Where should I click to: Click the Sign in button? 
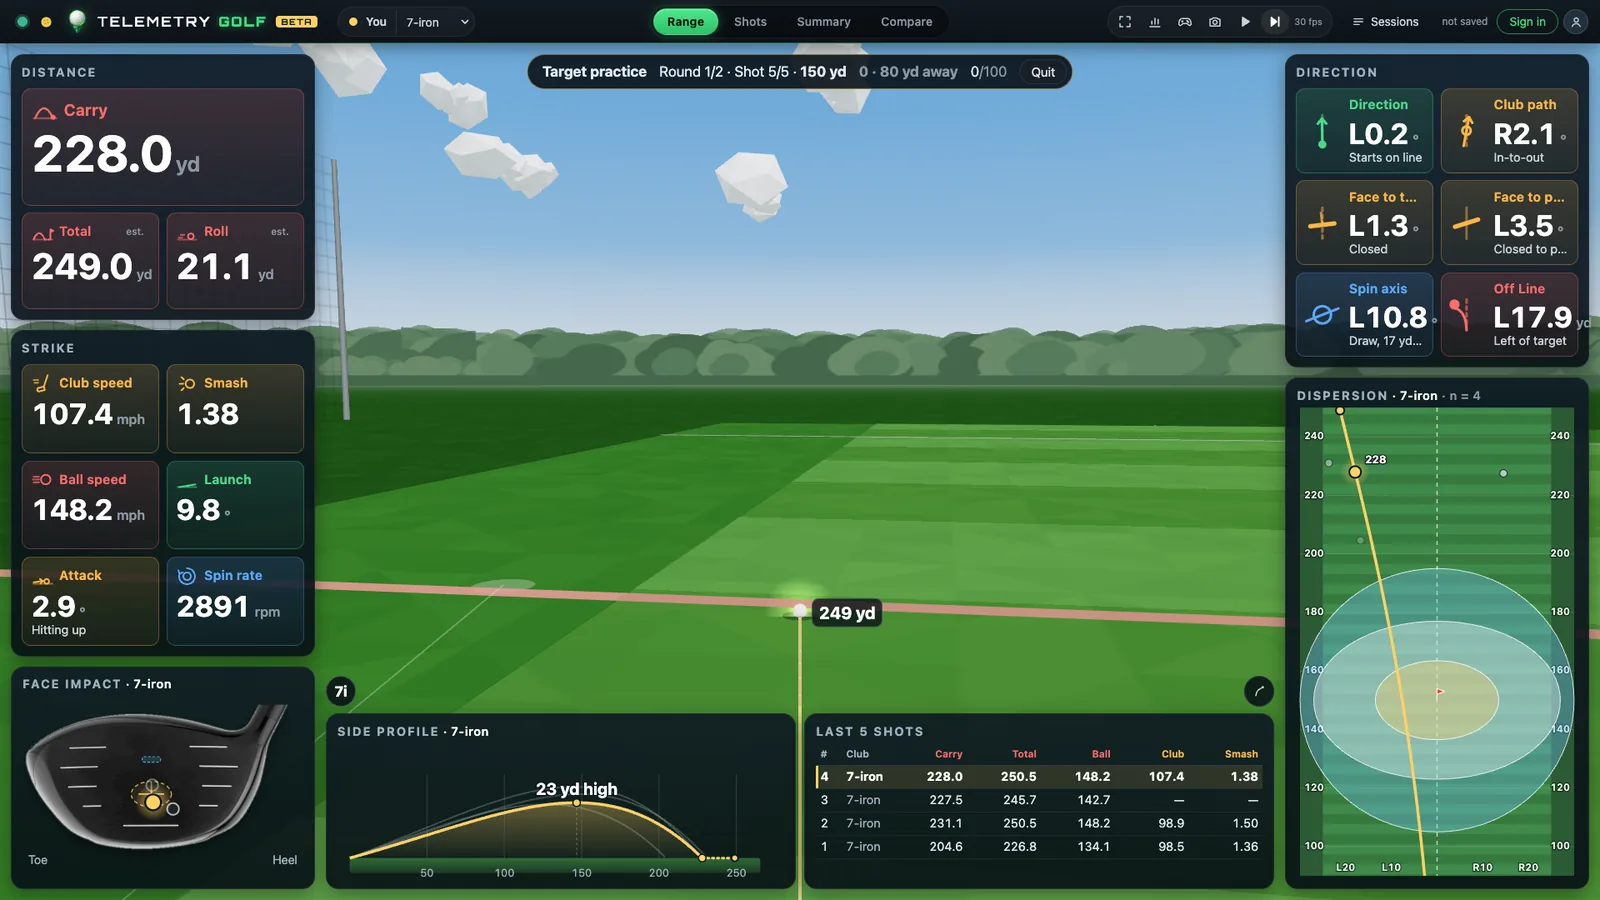[1527, 22]
